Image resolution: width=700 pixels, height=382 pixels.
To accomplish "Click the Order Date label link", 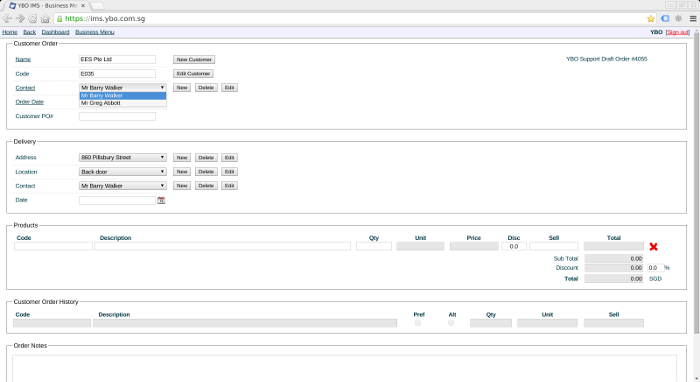I will (x=29, y=102).
